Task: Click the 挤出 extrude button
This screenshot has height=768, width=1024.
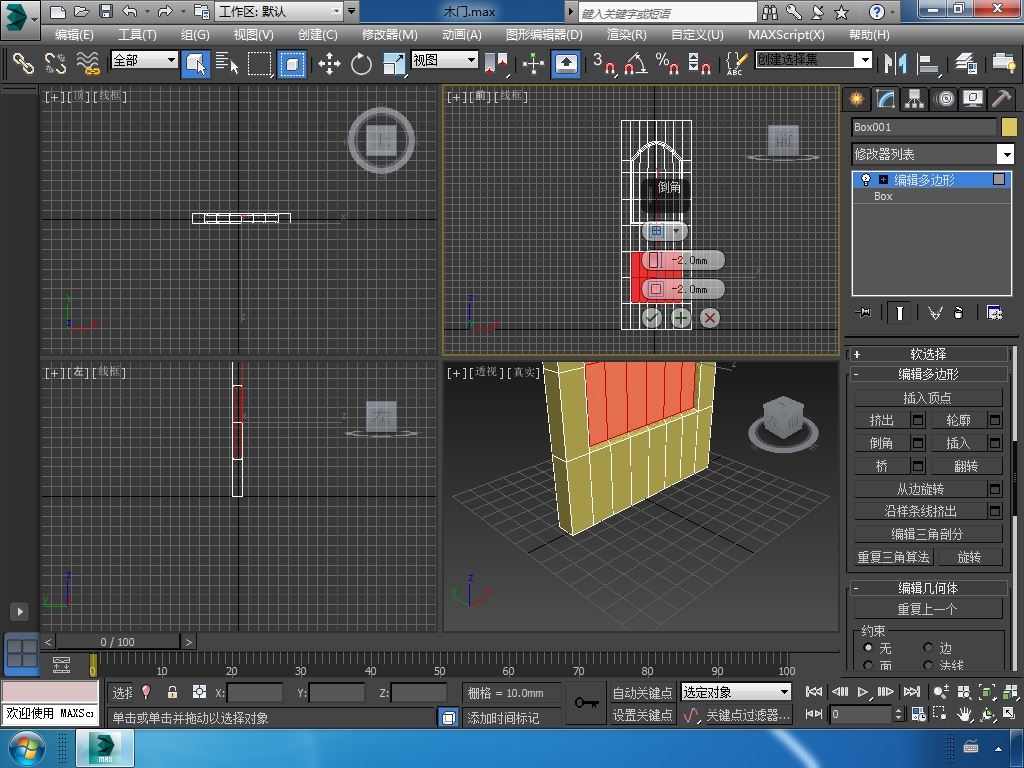Action: [x=881, y=420]
